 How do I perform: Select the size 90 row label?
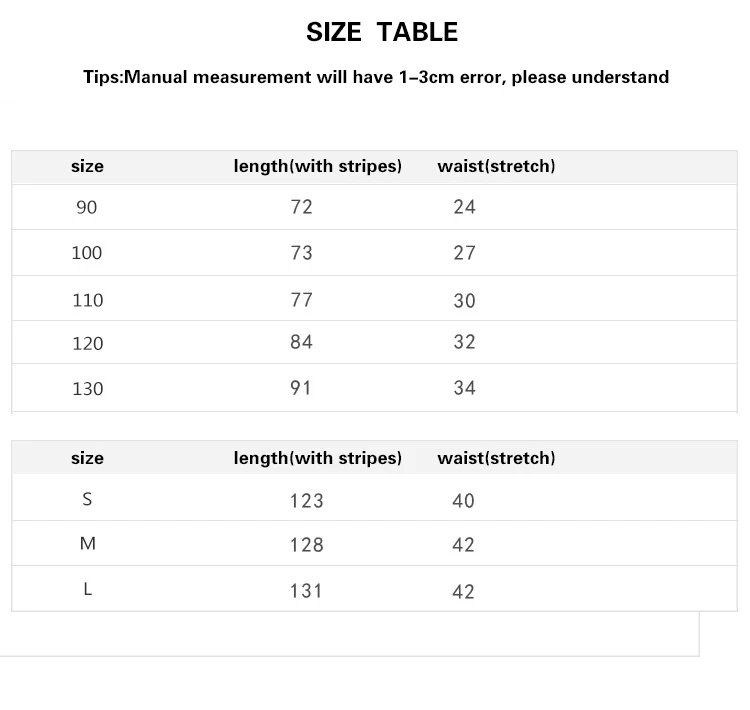(x=87, y=207)
